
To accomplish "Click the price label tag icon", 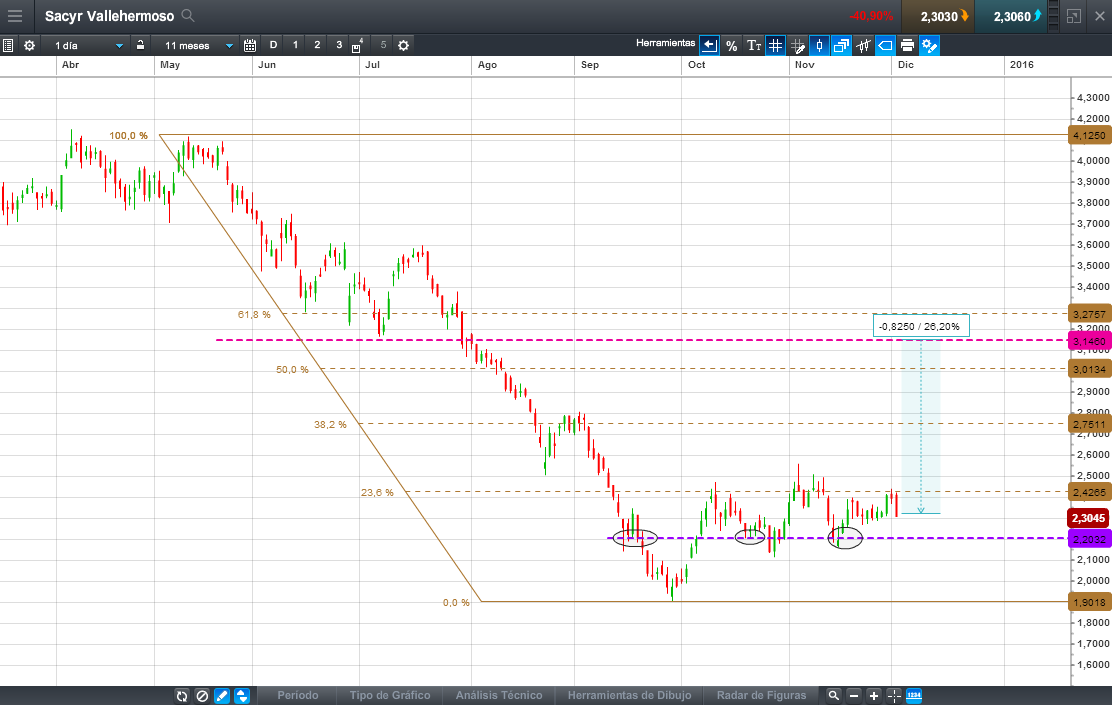I will pos(885,45).
